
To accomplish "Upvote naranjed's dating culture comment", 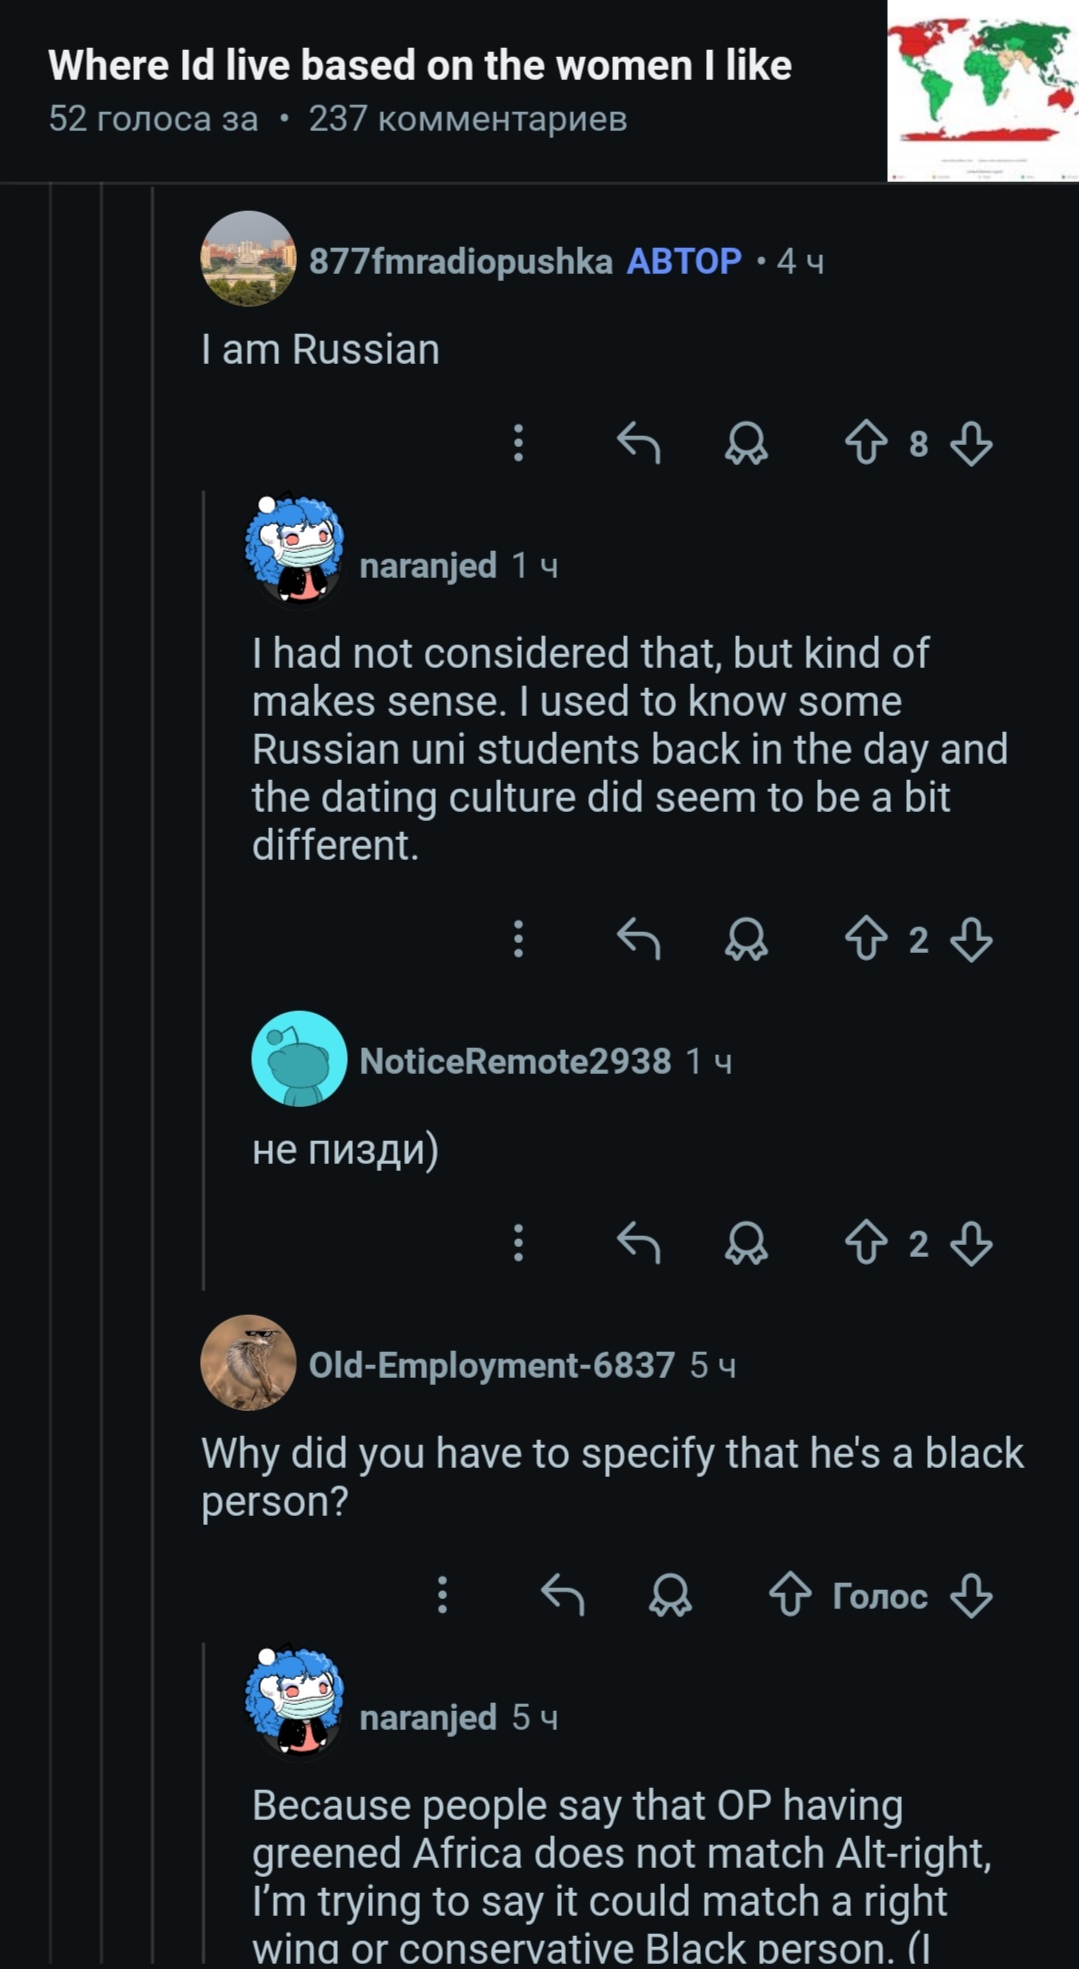I will coord(866,939).
